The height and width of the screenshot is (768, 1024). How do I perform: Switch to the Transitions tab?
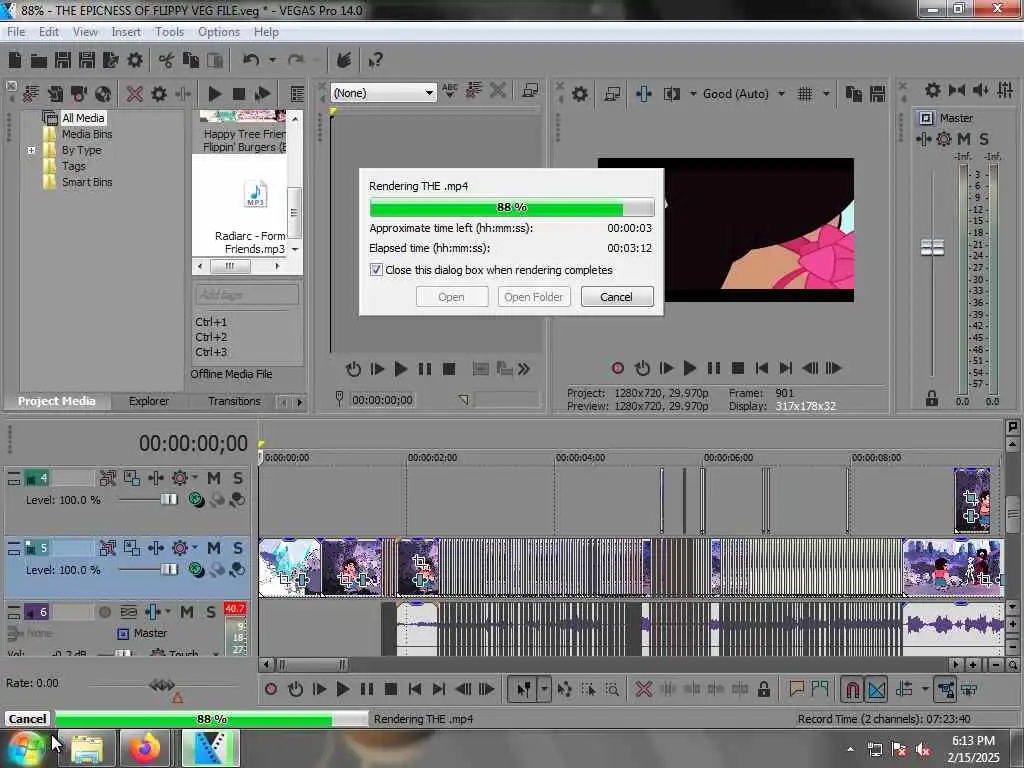coord(234,401)
